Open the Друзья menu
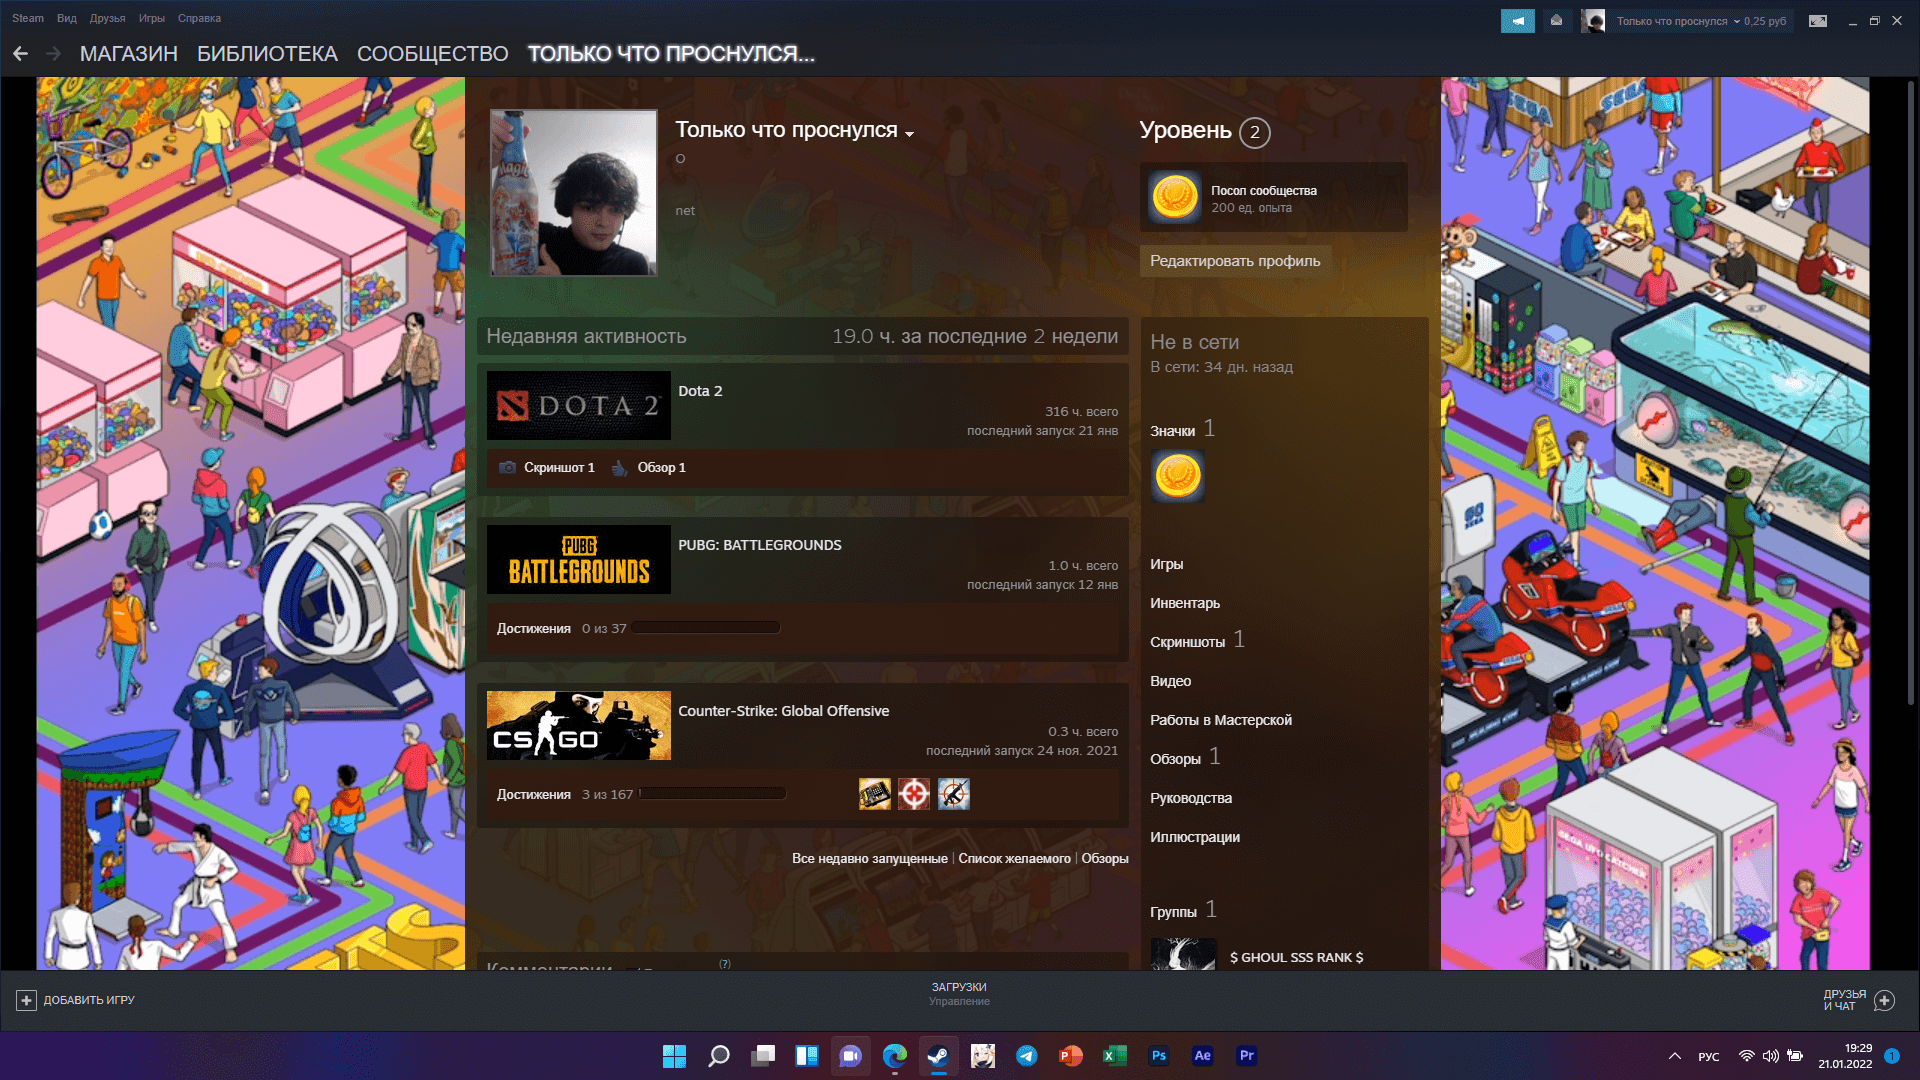Screen dimensions: 1920x1080 (x=107, y=18)
